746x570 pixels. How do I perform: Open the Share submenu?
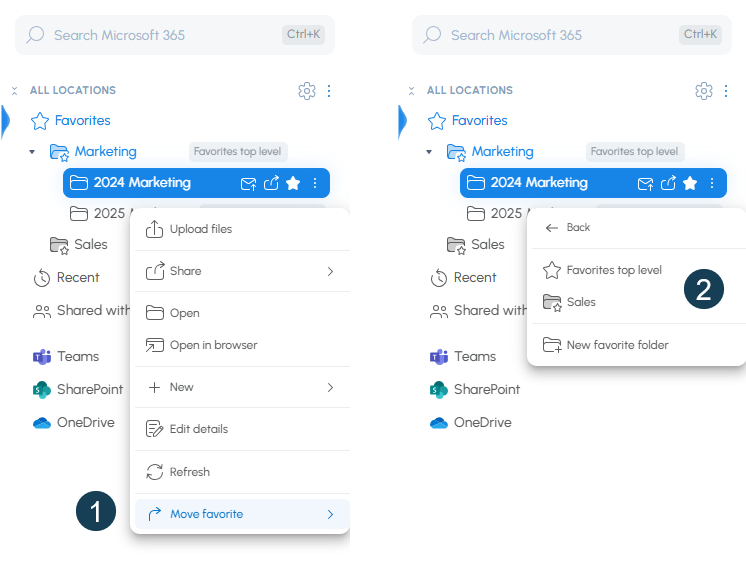click(x=242, y=271)
